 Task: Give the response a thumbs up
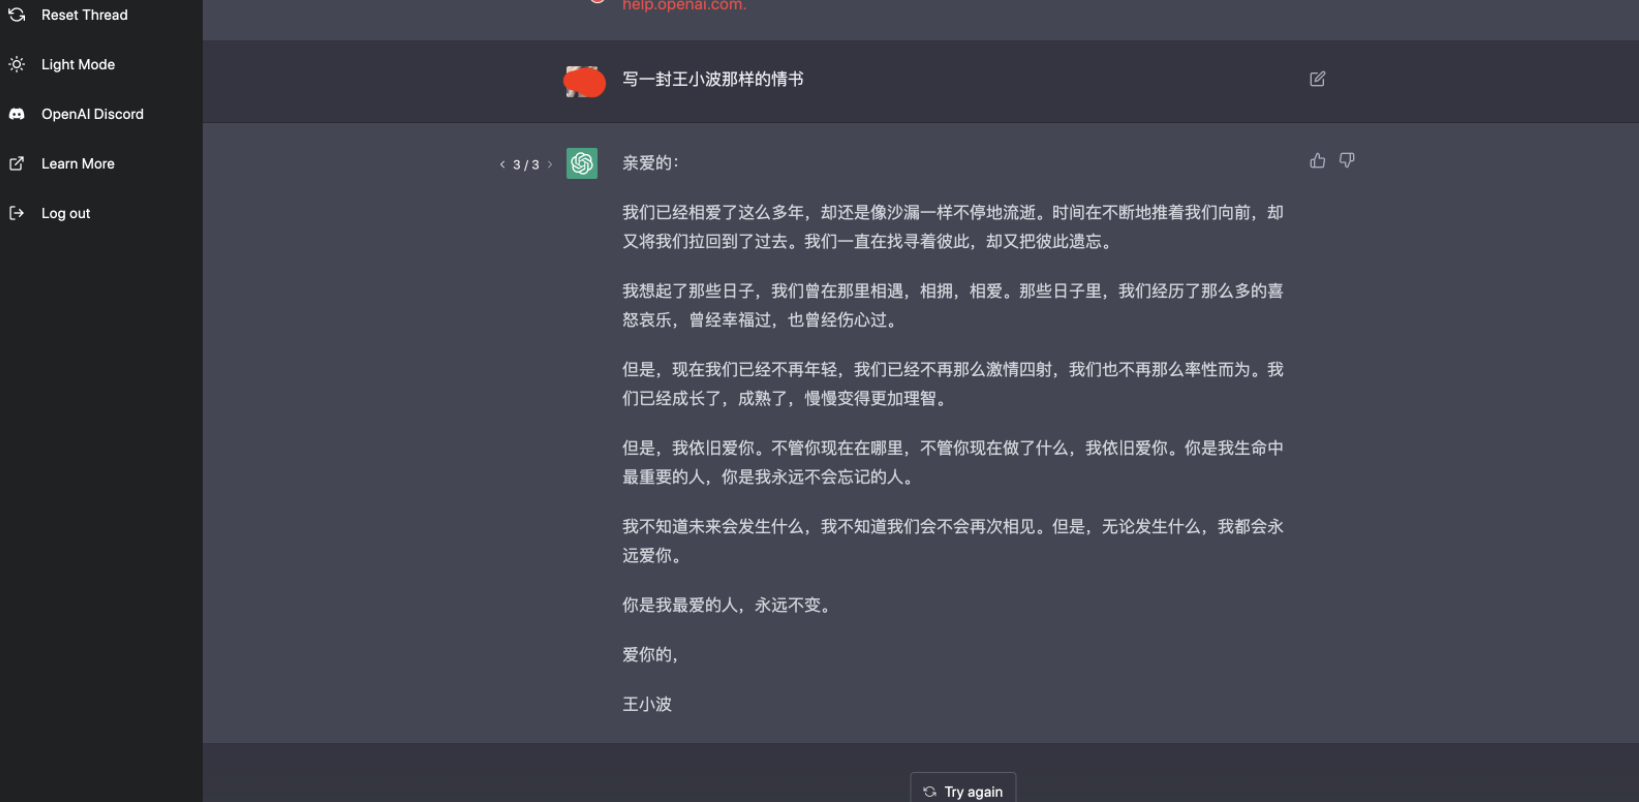[x=1317, y=161]
